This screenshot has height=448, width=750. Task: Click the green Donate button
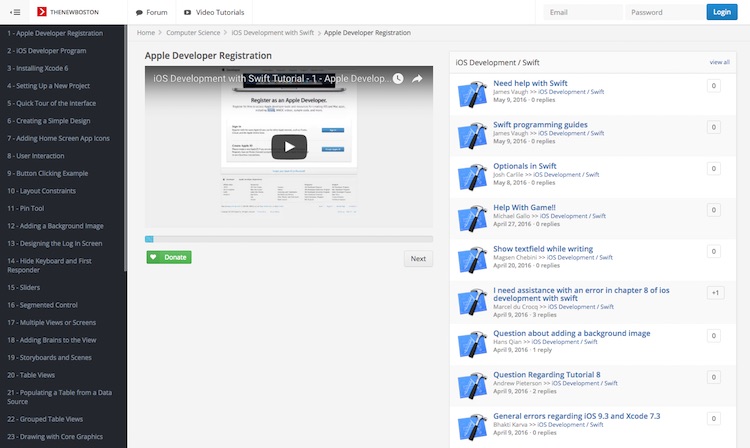pos(169,257)
